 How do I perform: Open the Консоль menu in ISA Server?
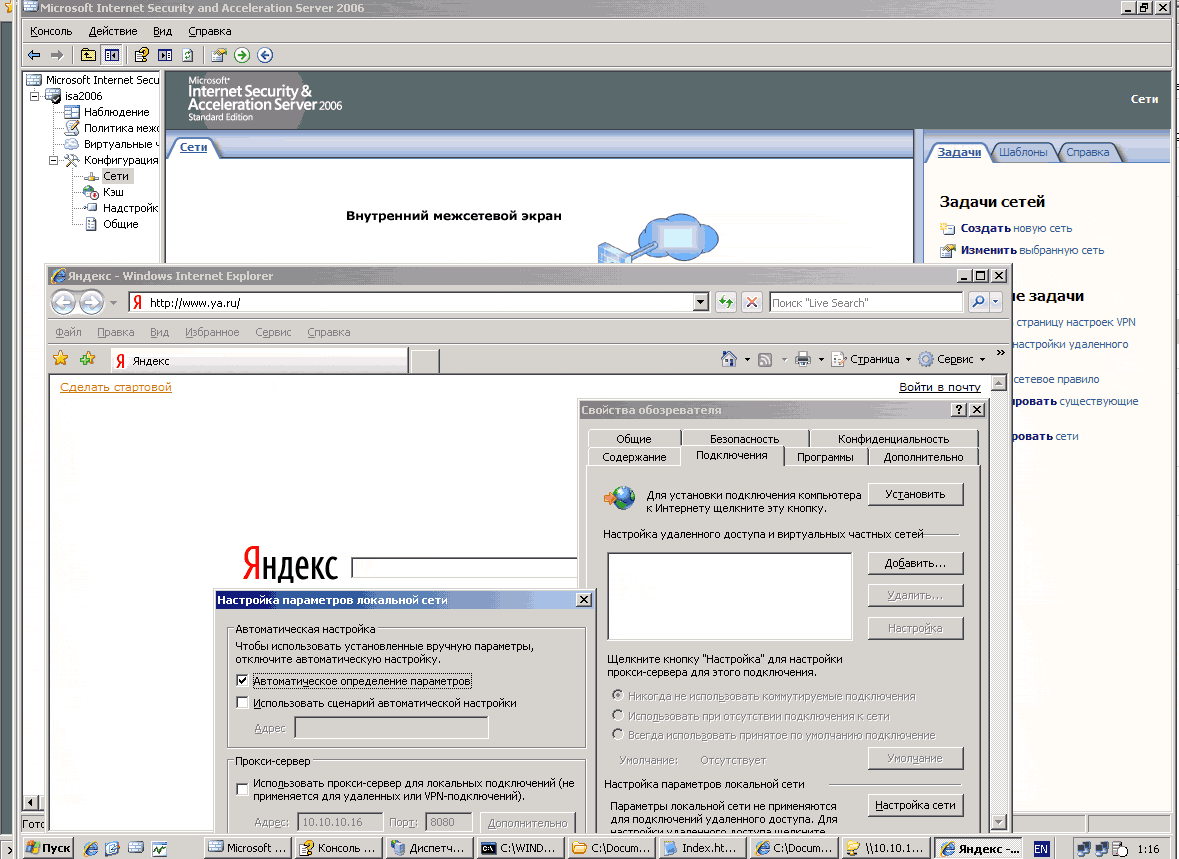tap(52, 31)
